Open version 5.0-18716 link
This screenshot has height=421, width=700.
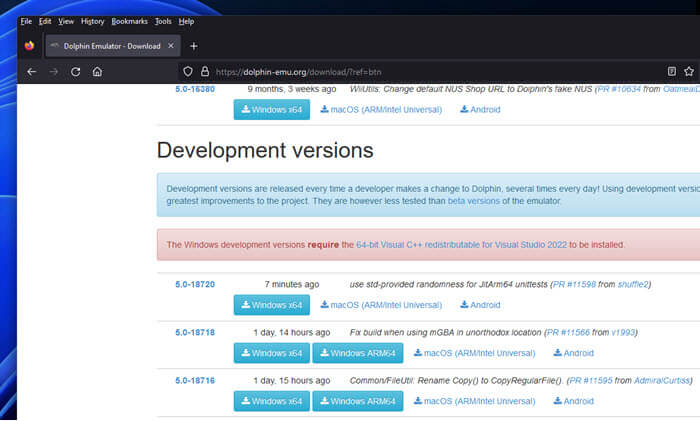195,381
